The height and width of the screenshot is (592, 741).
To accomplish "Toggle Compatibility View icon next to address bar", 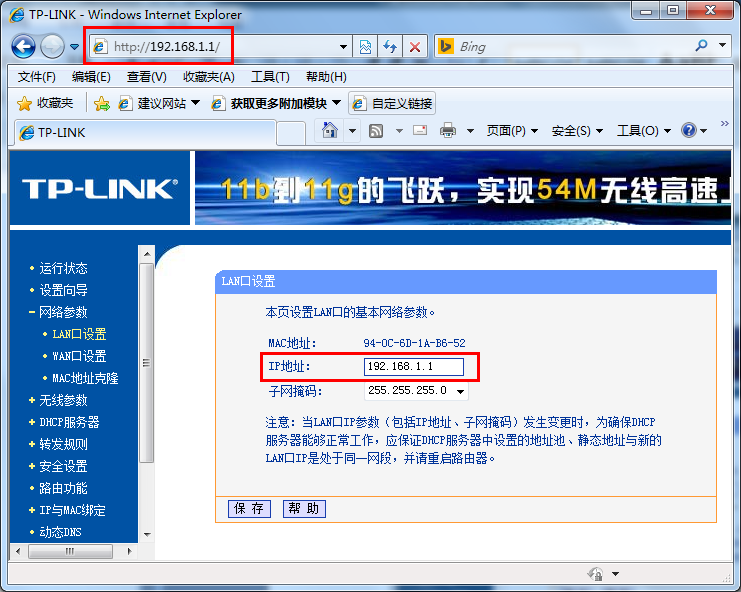I will [x=365, y=47].
